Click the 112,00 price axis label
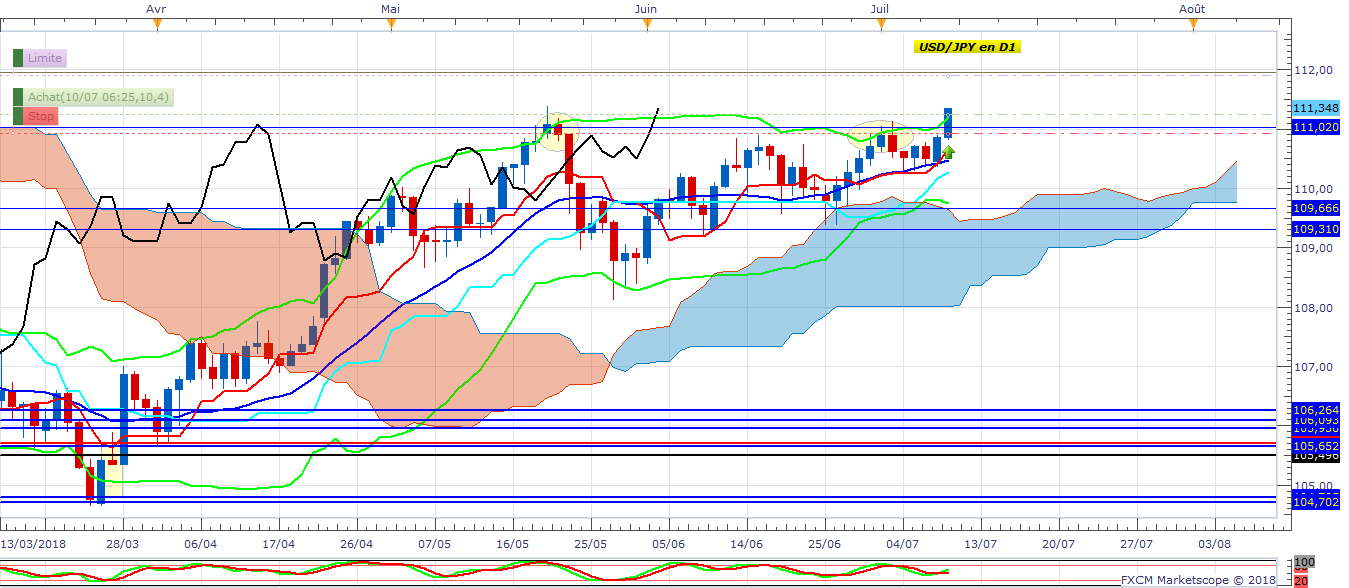 (1313, 71)
